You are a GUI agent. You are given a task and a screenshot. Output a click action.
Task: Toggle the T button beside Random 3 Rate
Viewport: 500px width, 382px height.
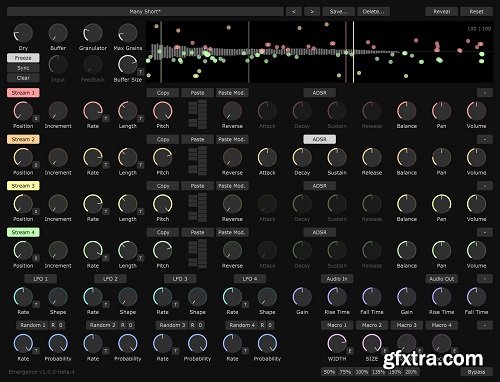tap(175, 351)
